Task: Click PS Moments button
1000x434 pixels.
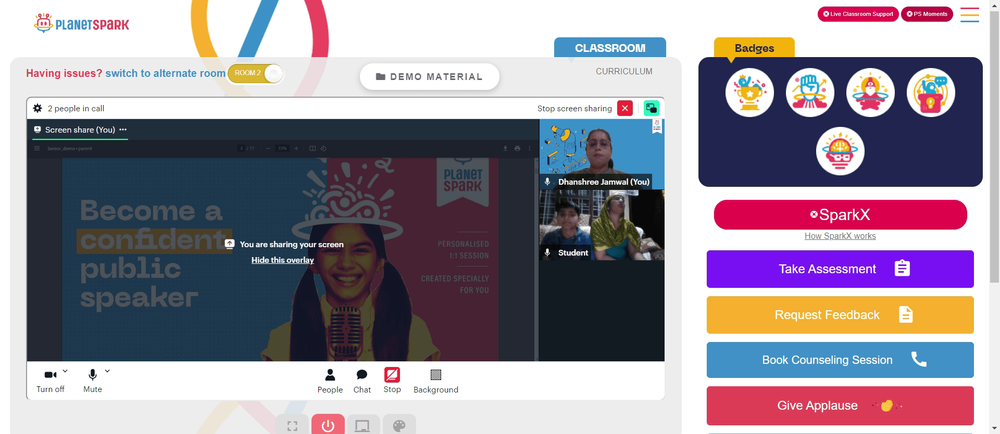Action: coord(927,14)
